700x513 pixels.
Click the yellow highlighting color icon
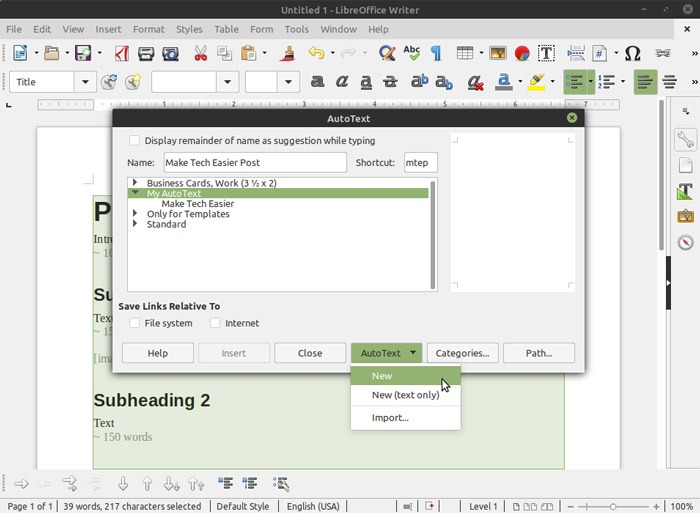536,82
